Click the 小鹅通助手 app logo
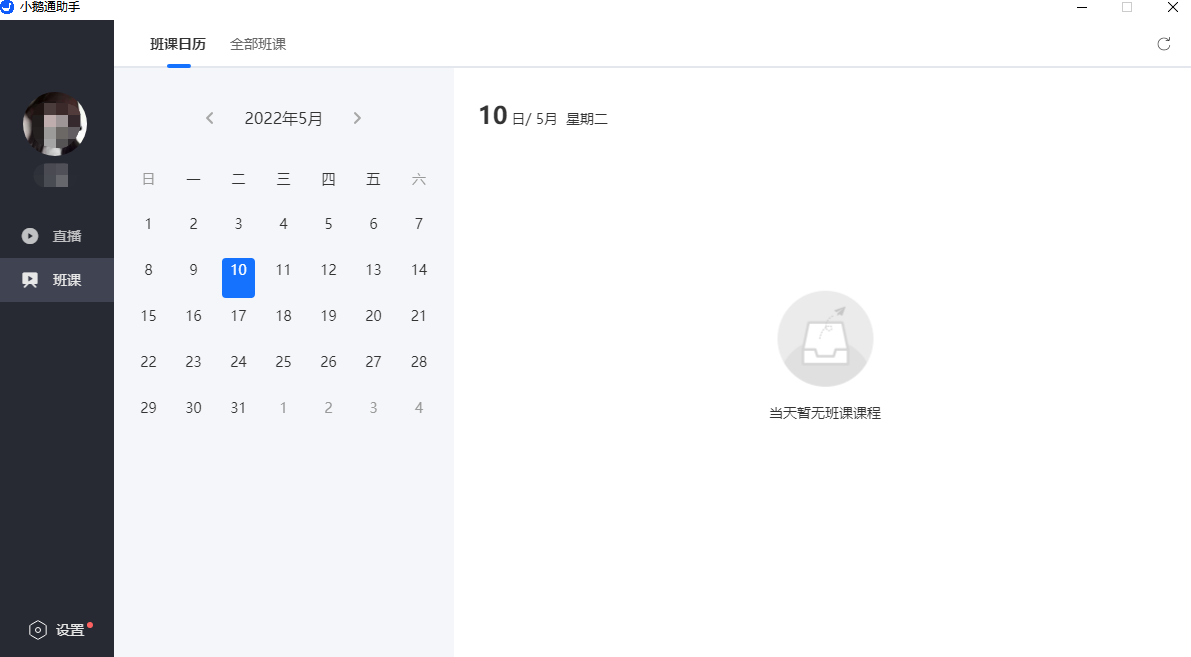Image resolution: width=1191 pixels, height=657 pixels. [8, 7]
